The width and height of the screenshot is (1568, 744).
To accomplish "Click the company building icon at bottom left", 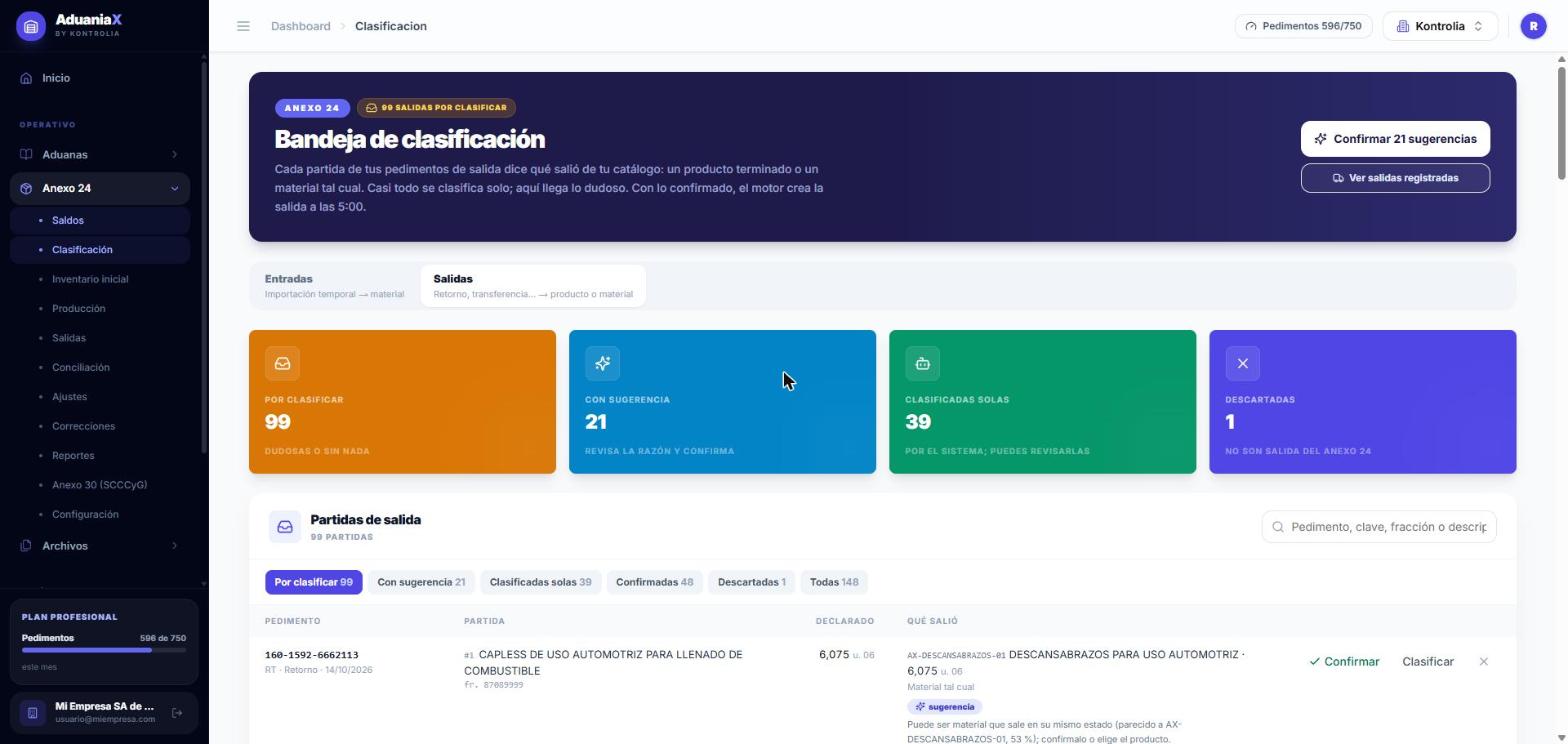I will [x=32, y=713].
